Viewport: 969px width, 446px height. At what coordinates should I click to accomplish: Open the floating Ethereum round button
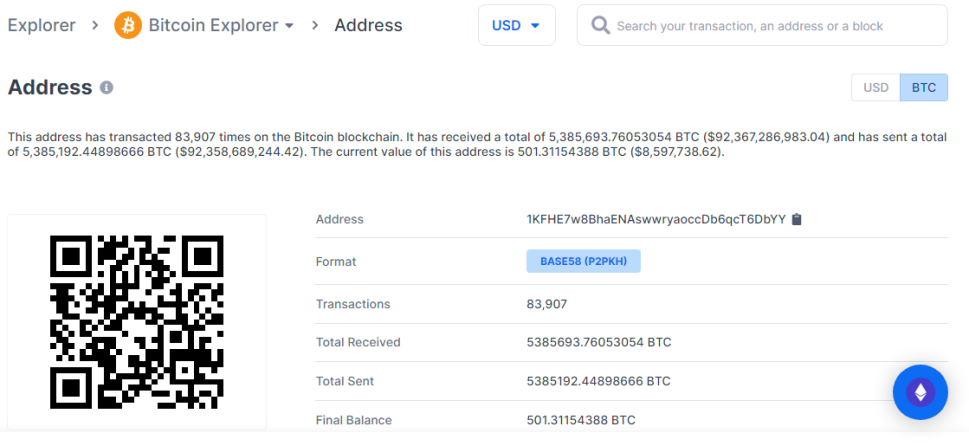(920, 392)
